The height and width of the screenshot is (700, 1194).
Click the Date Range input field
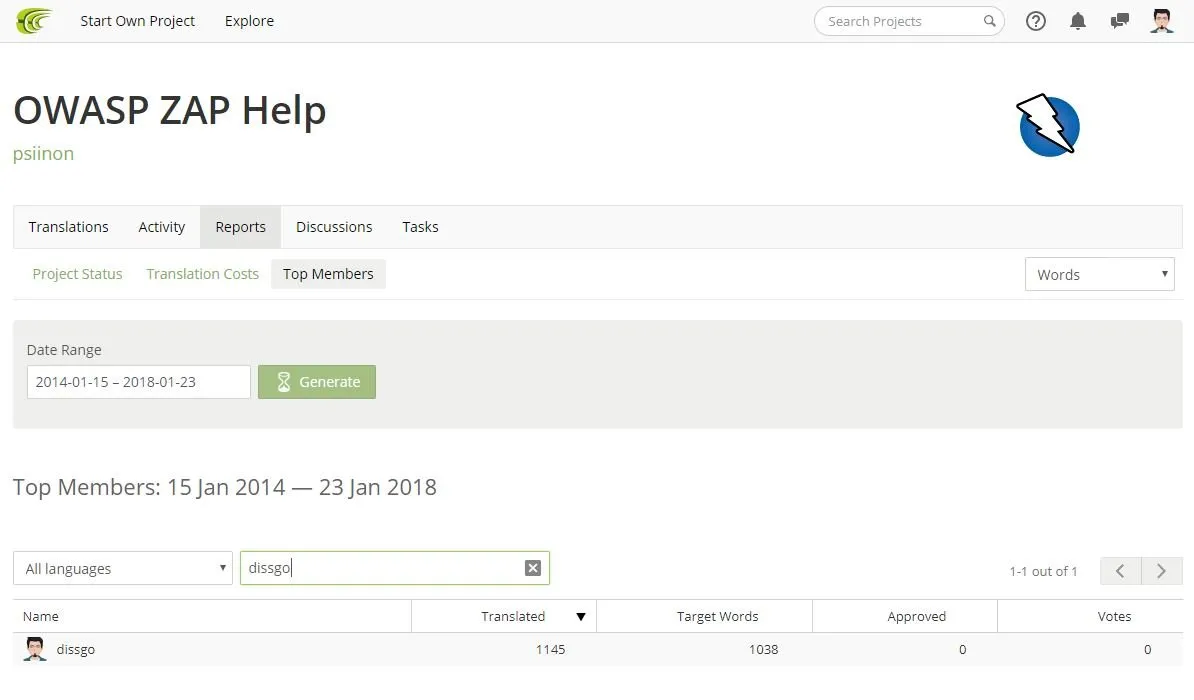click(139, 382)
